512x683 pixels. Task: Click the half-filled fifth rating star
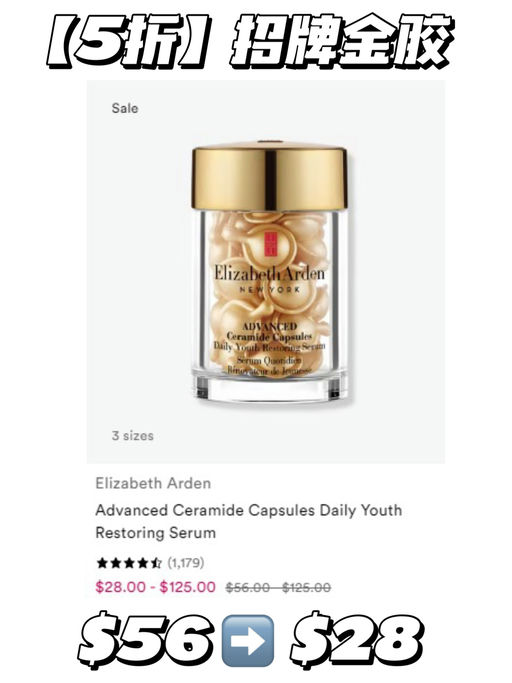coord(156,563)
